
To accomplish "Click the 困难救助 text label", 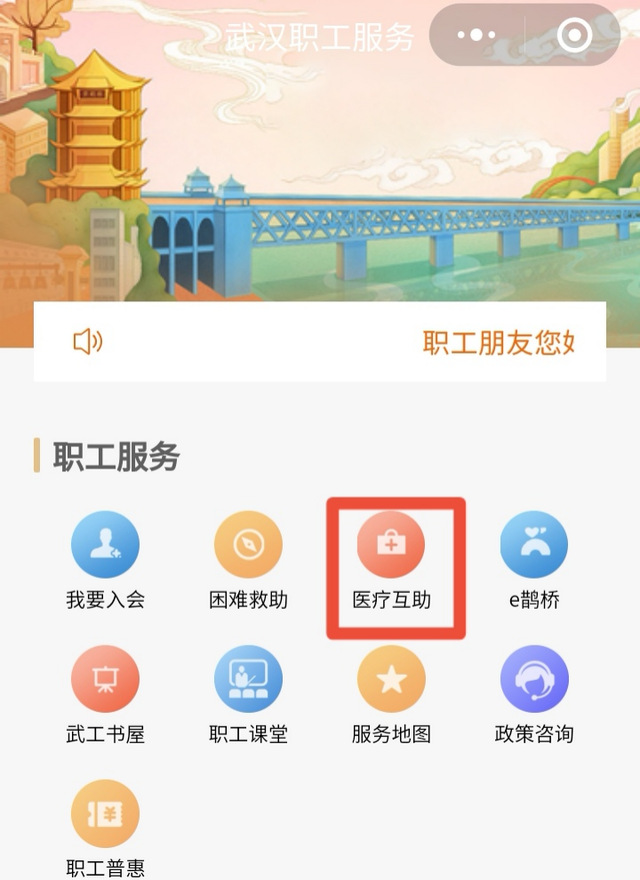I will (248, 600).
